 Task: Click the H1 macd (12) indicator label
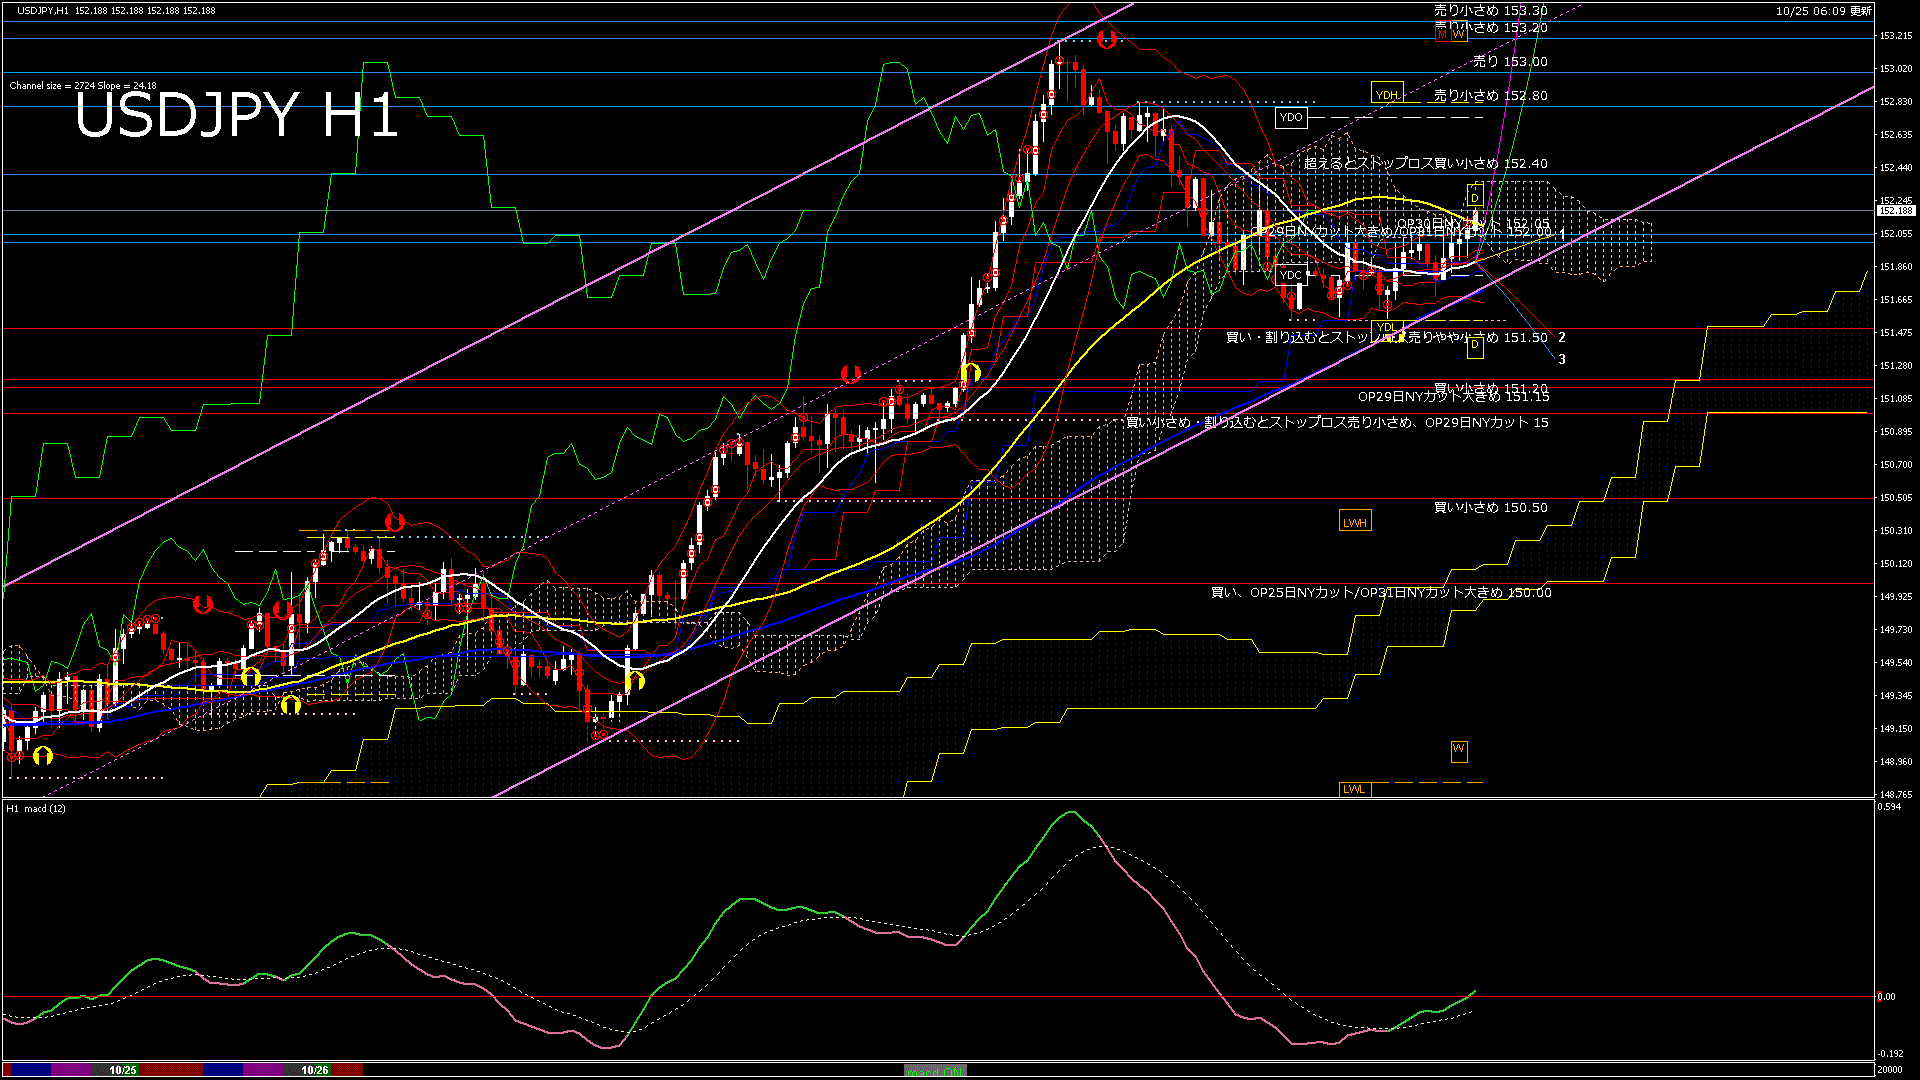[37, 808]
